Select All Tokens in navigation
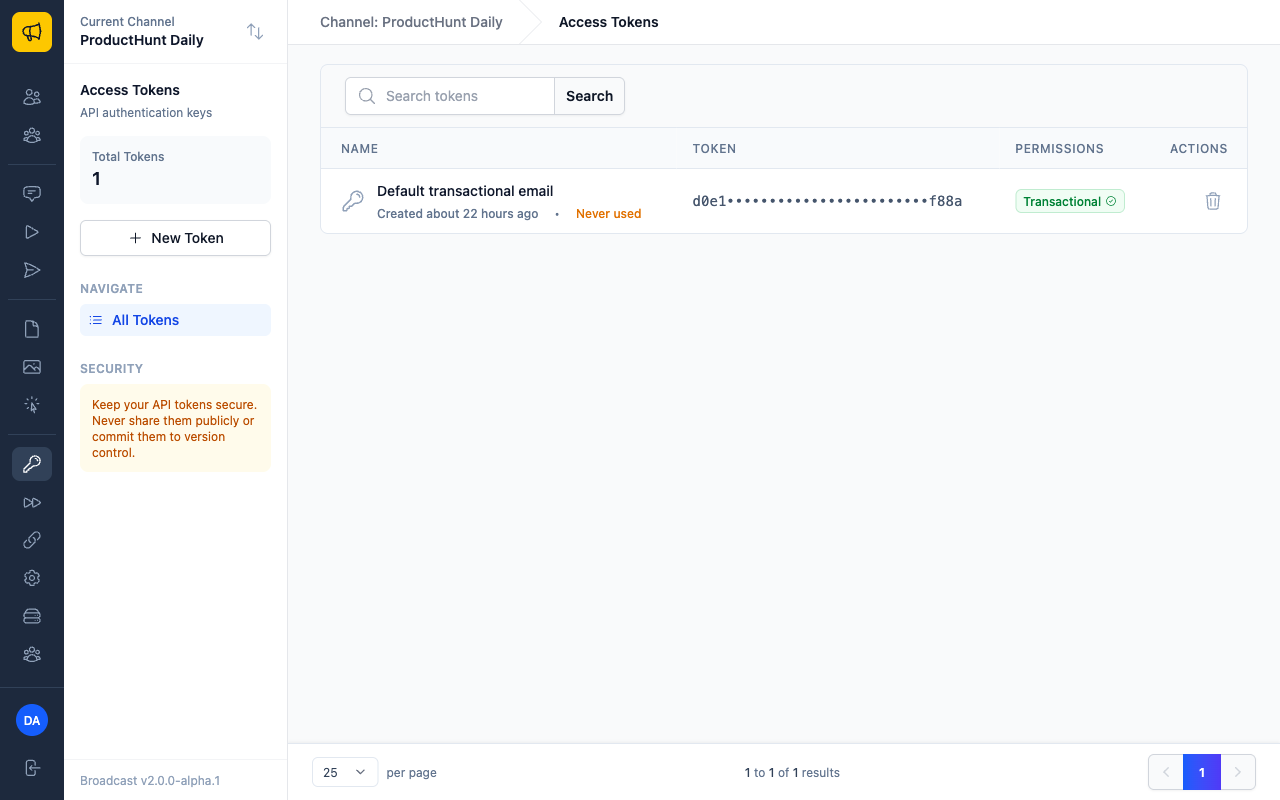 175,320
